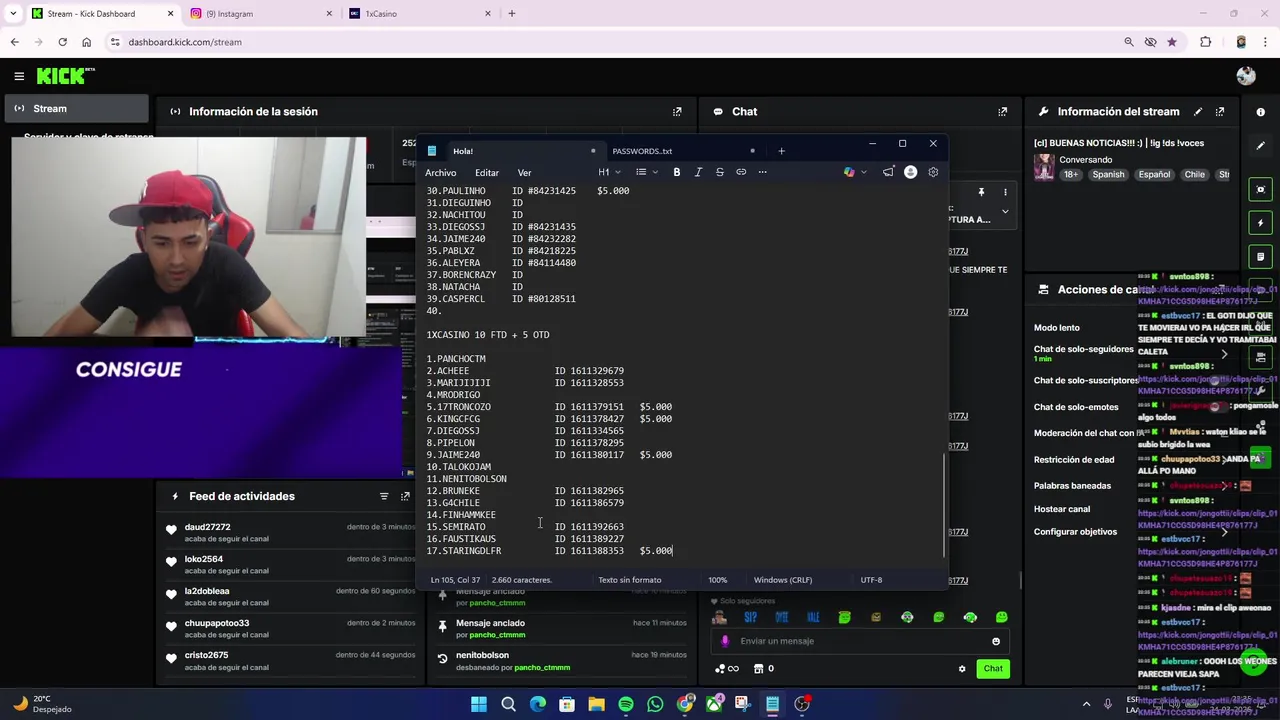
Task: Open Palabras baneadas settings
Action: pyautogui.click(x=1072, y=486)
